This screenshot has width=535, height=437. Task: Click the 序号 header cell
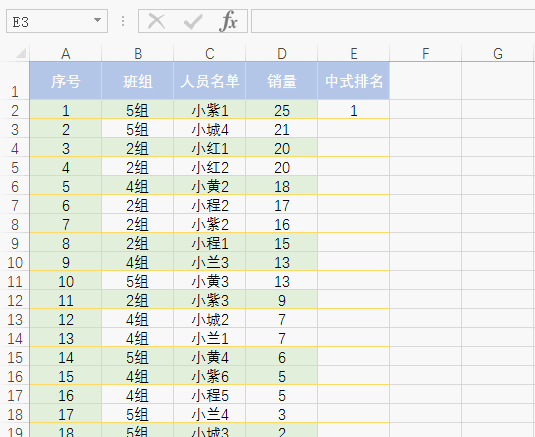[x=66, y=81]
